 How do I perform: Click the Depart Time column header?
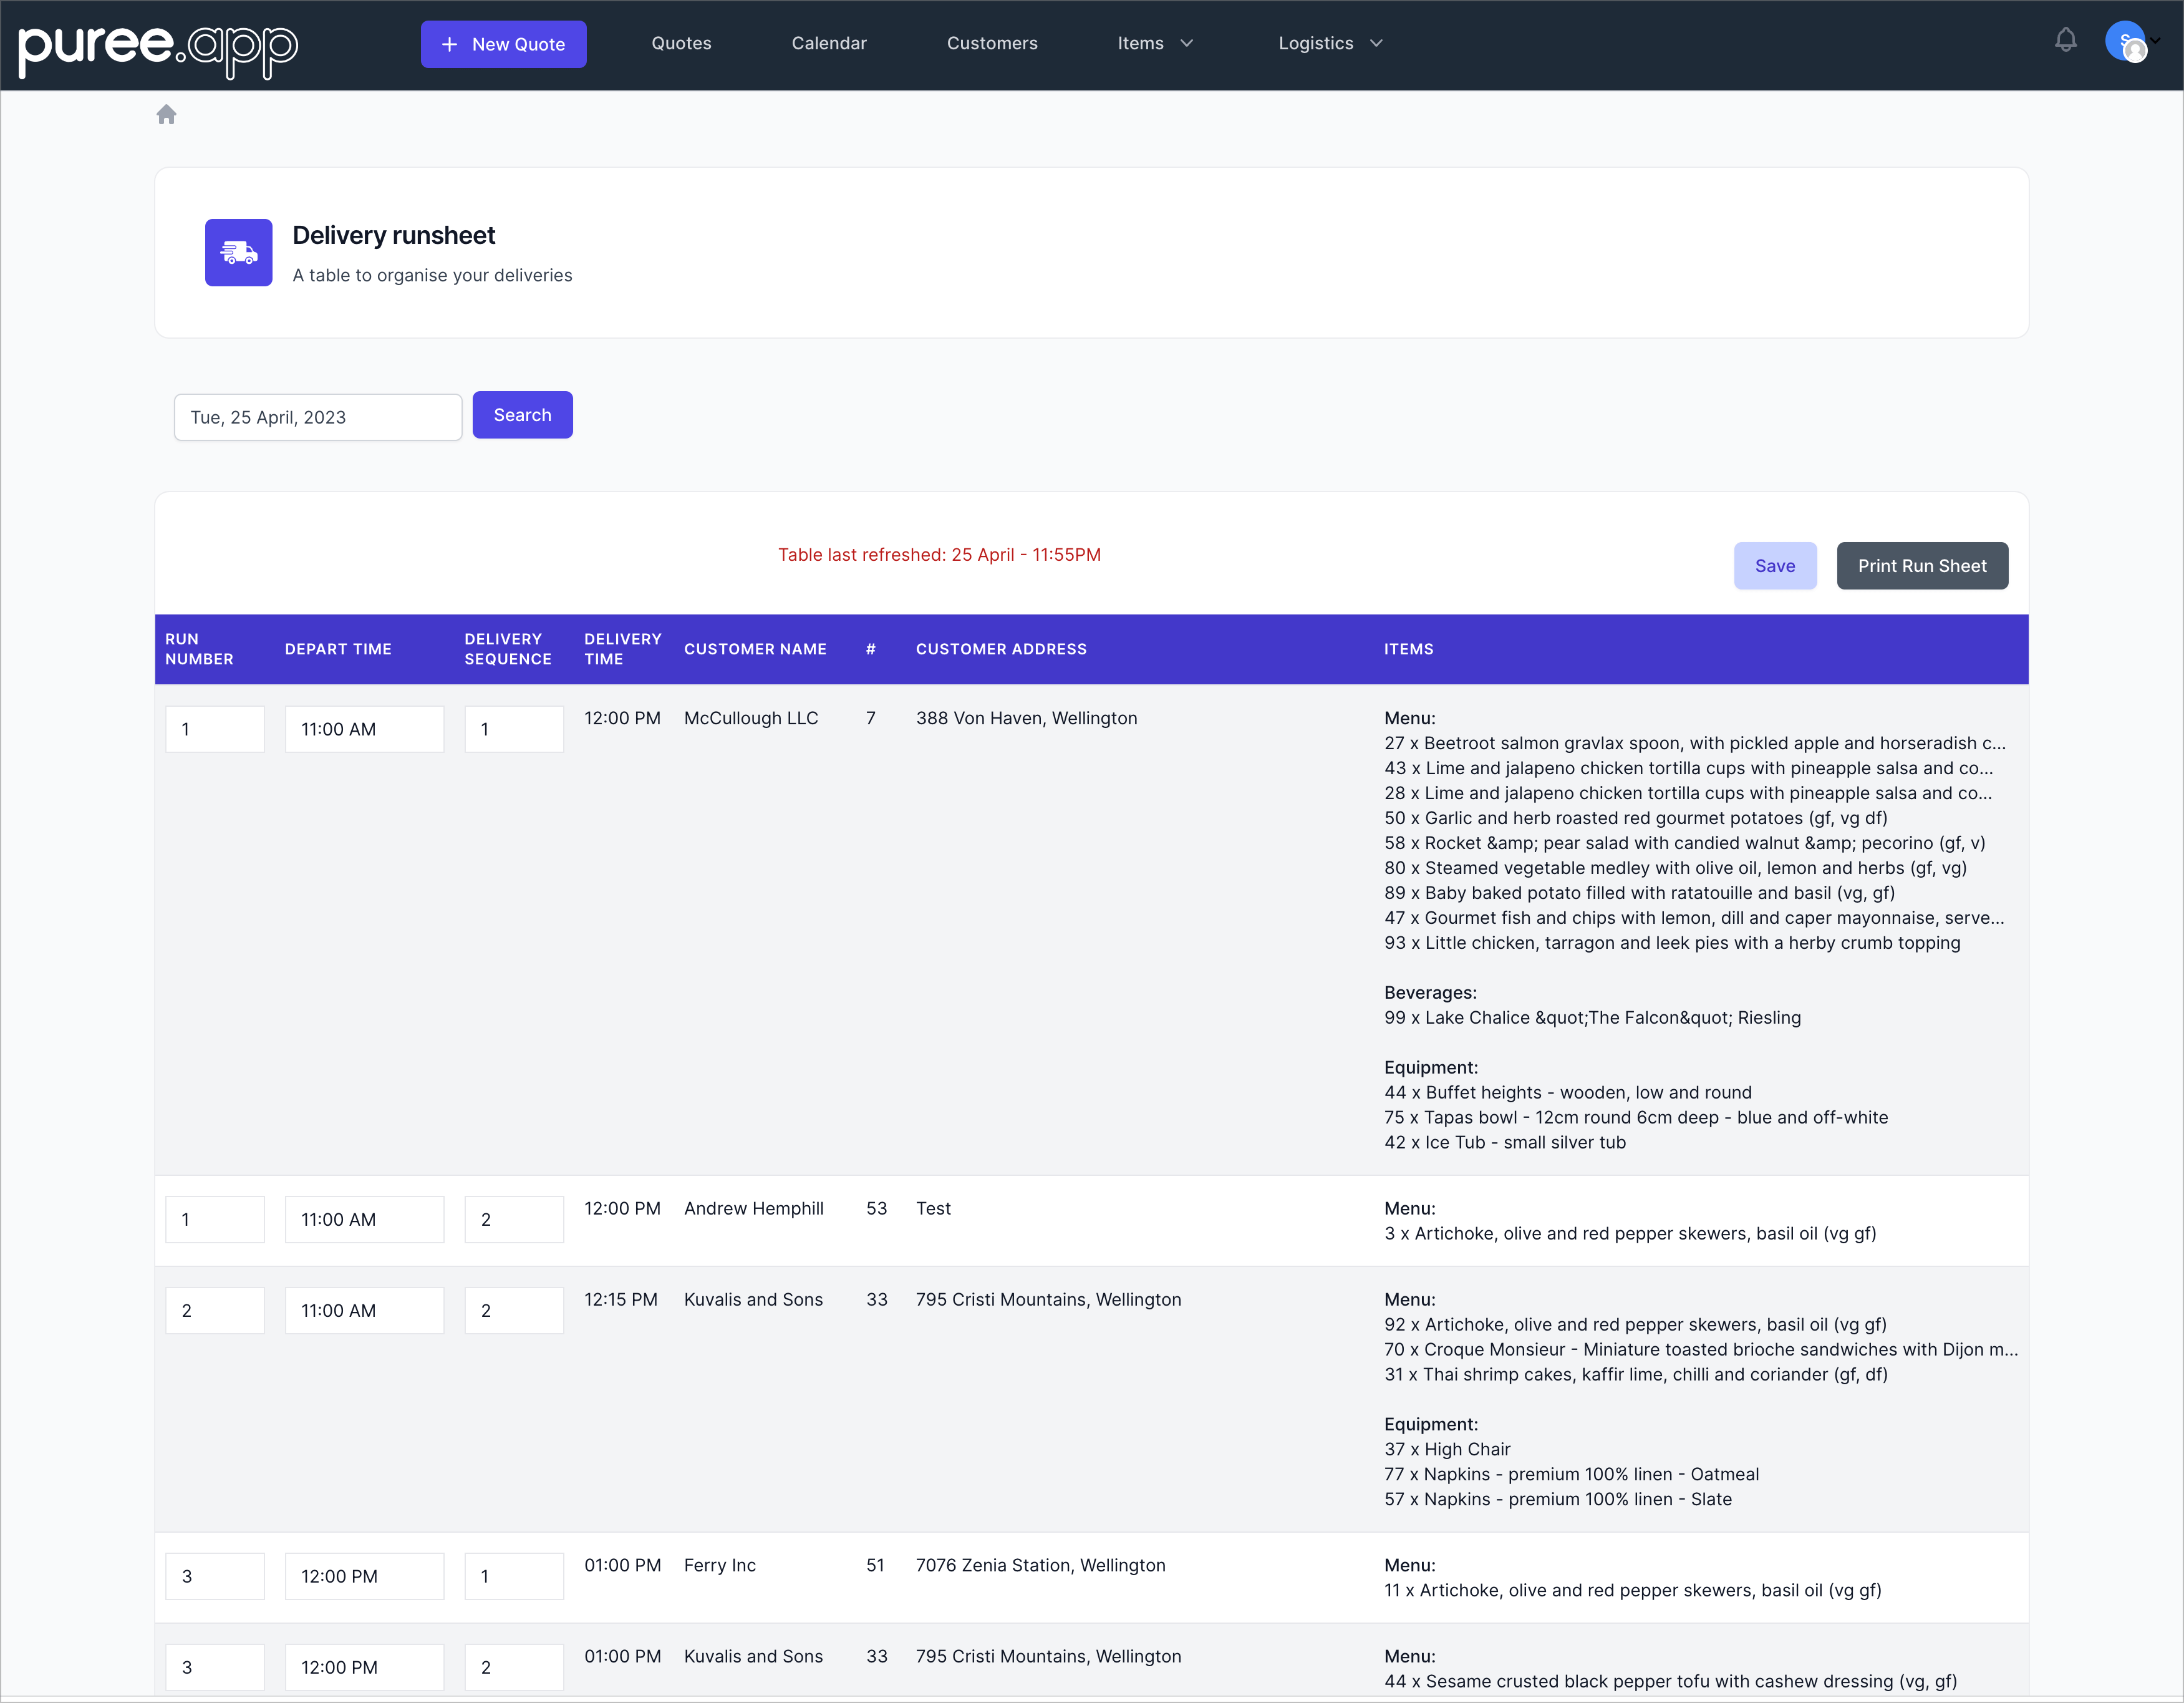338,649
